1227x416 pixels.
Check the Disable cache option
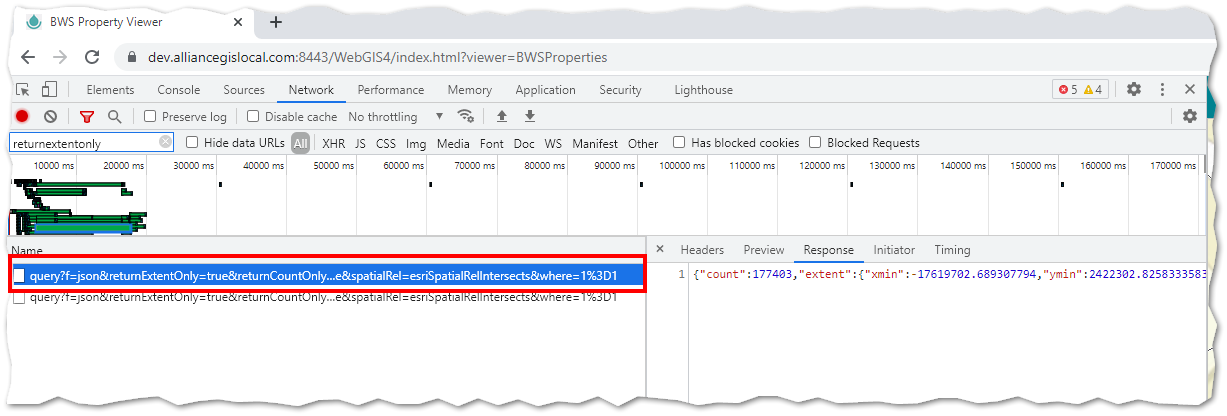point(254,117)
